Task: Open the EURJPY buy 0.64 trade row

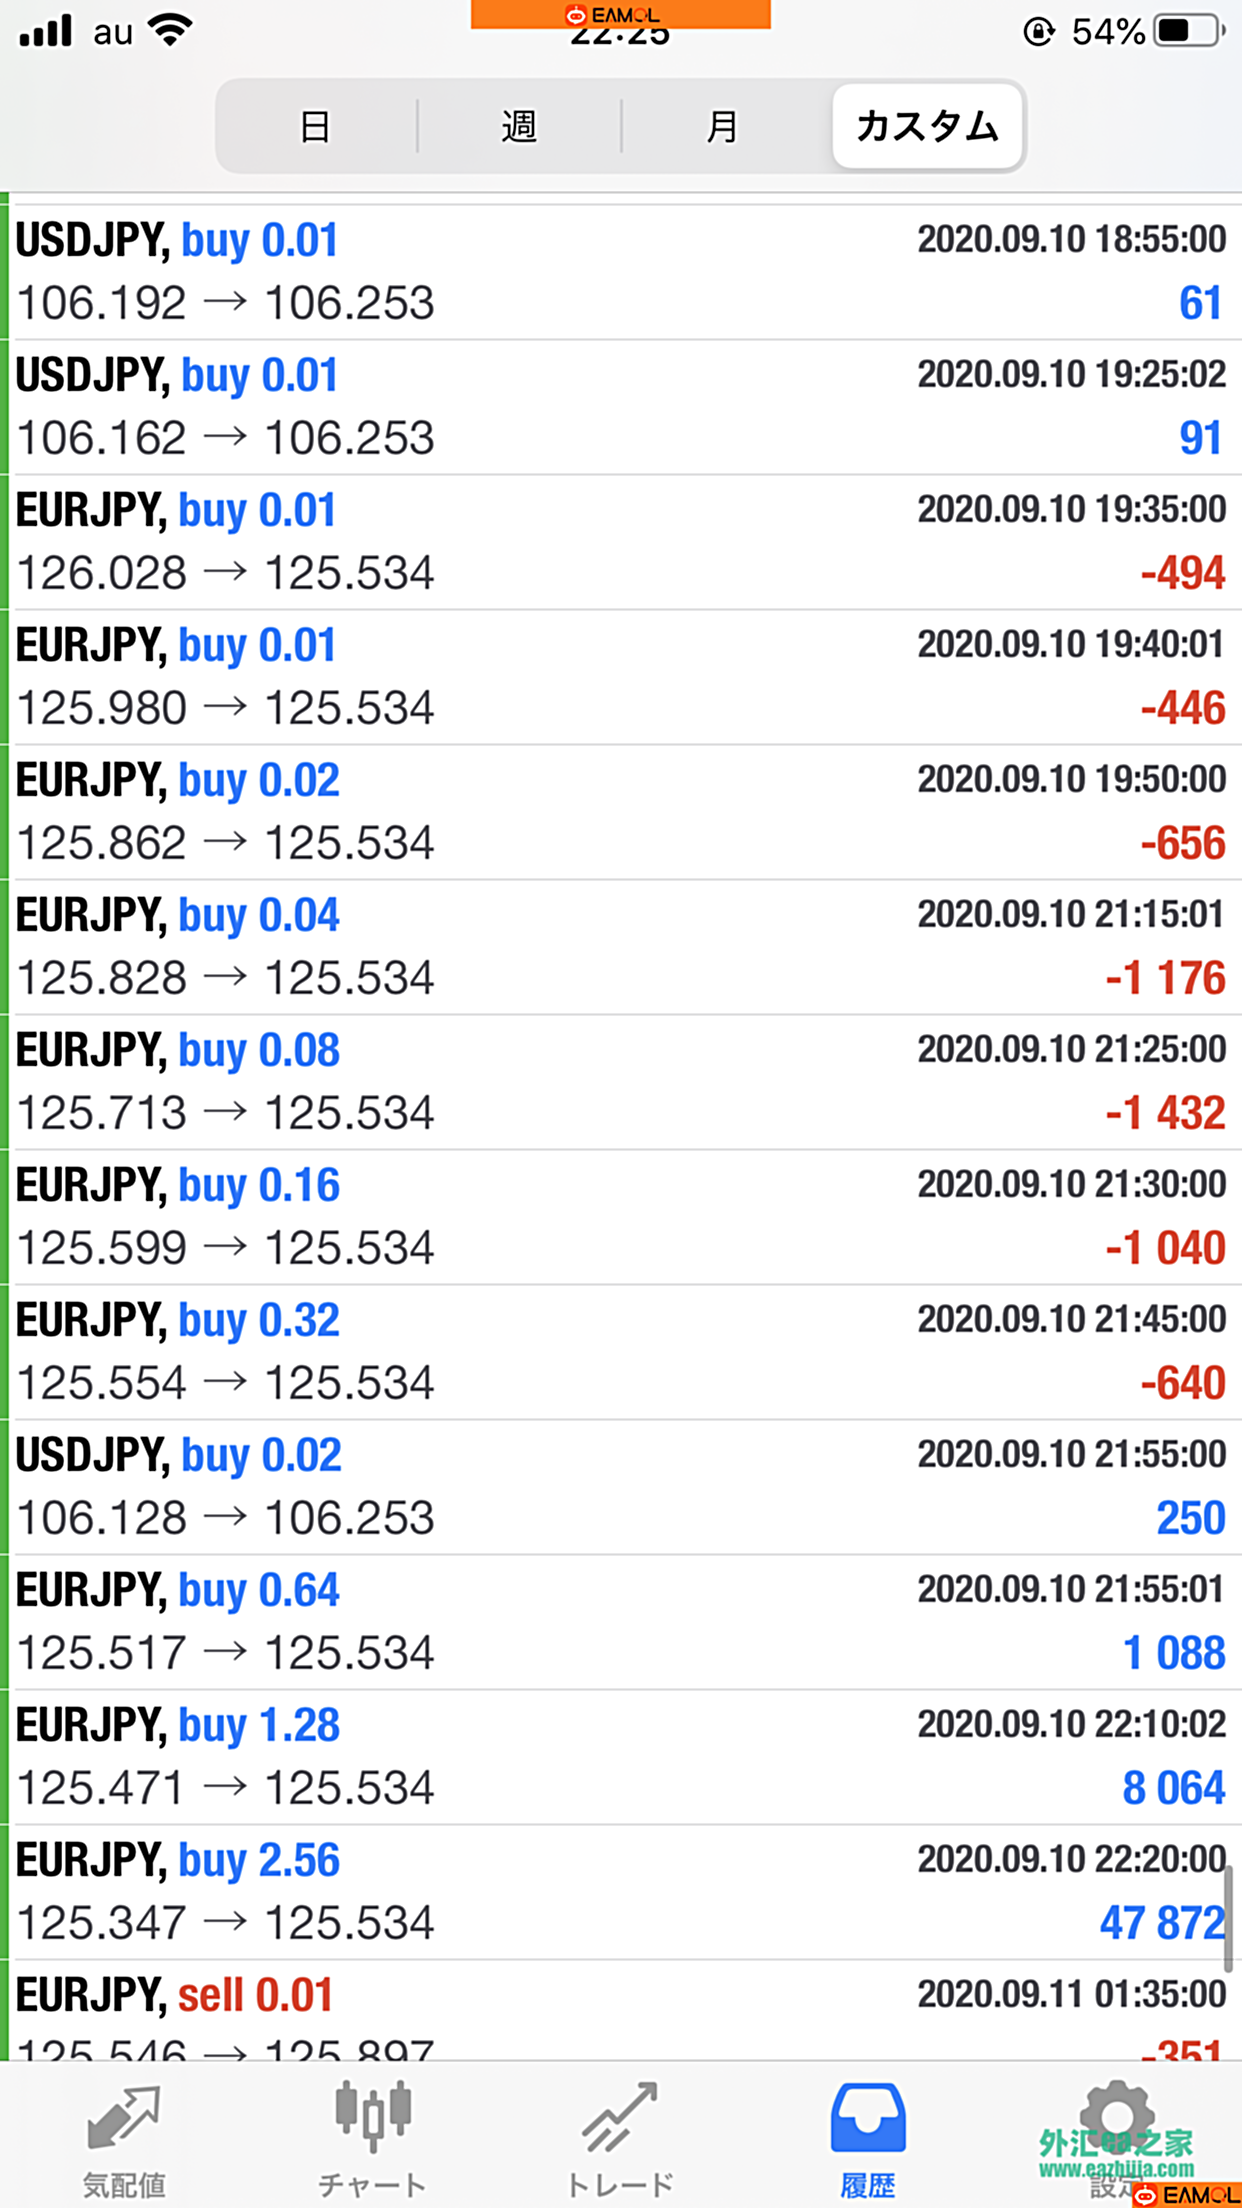Action: coord(620,1622)
